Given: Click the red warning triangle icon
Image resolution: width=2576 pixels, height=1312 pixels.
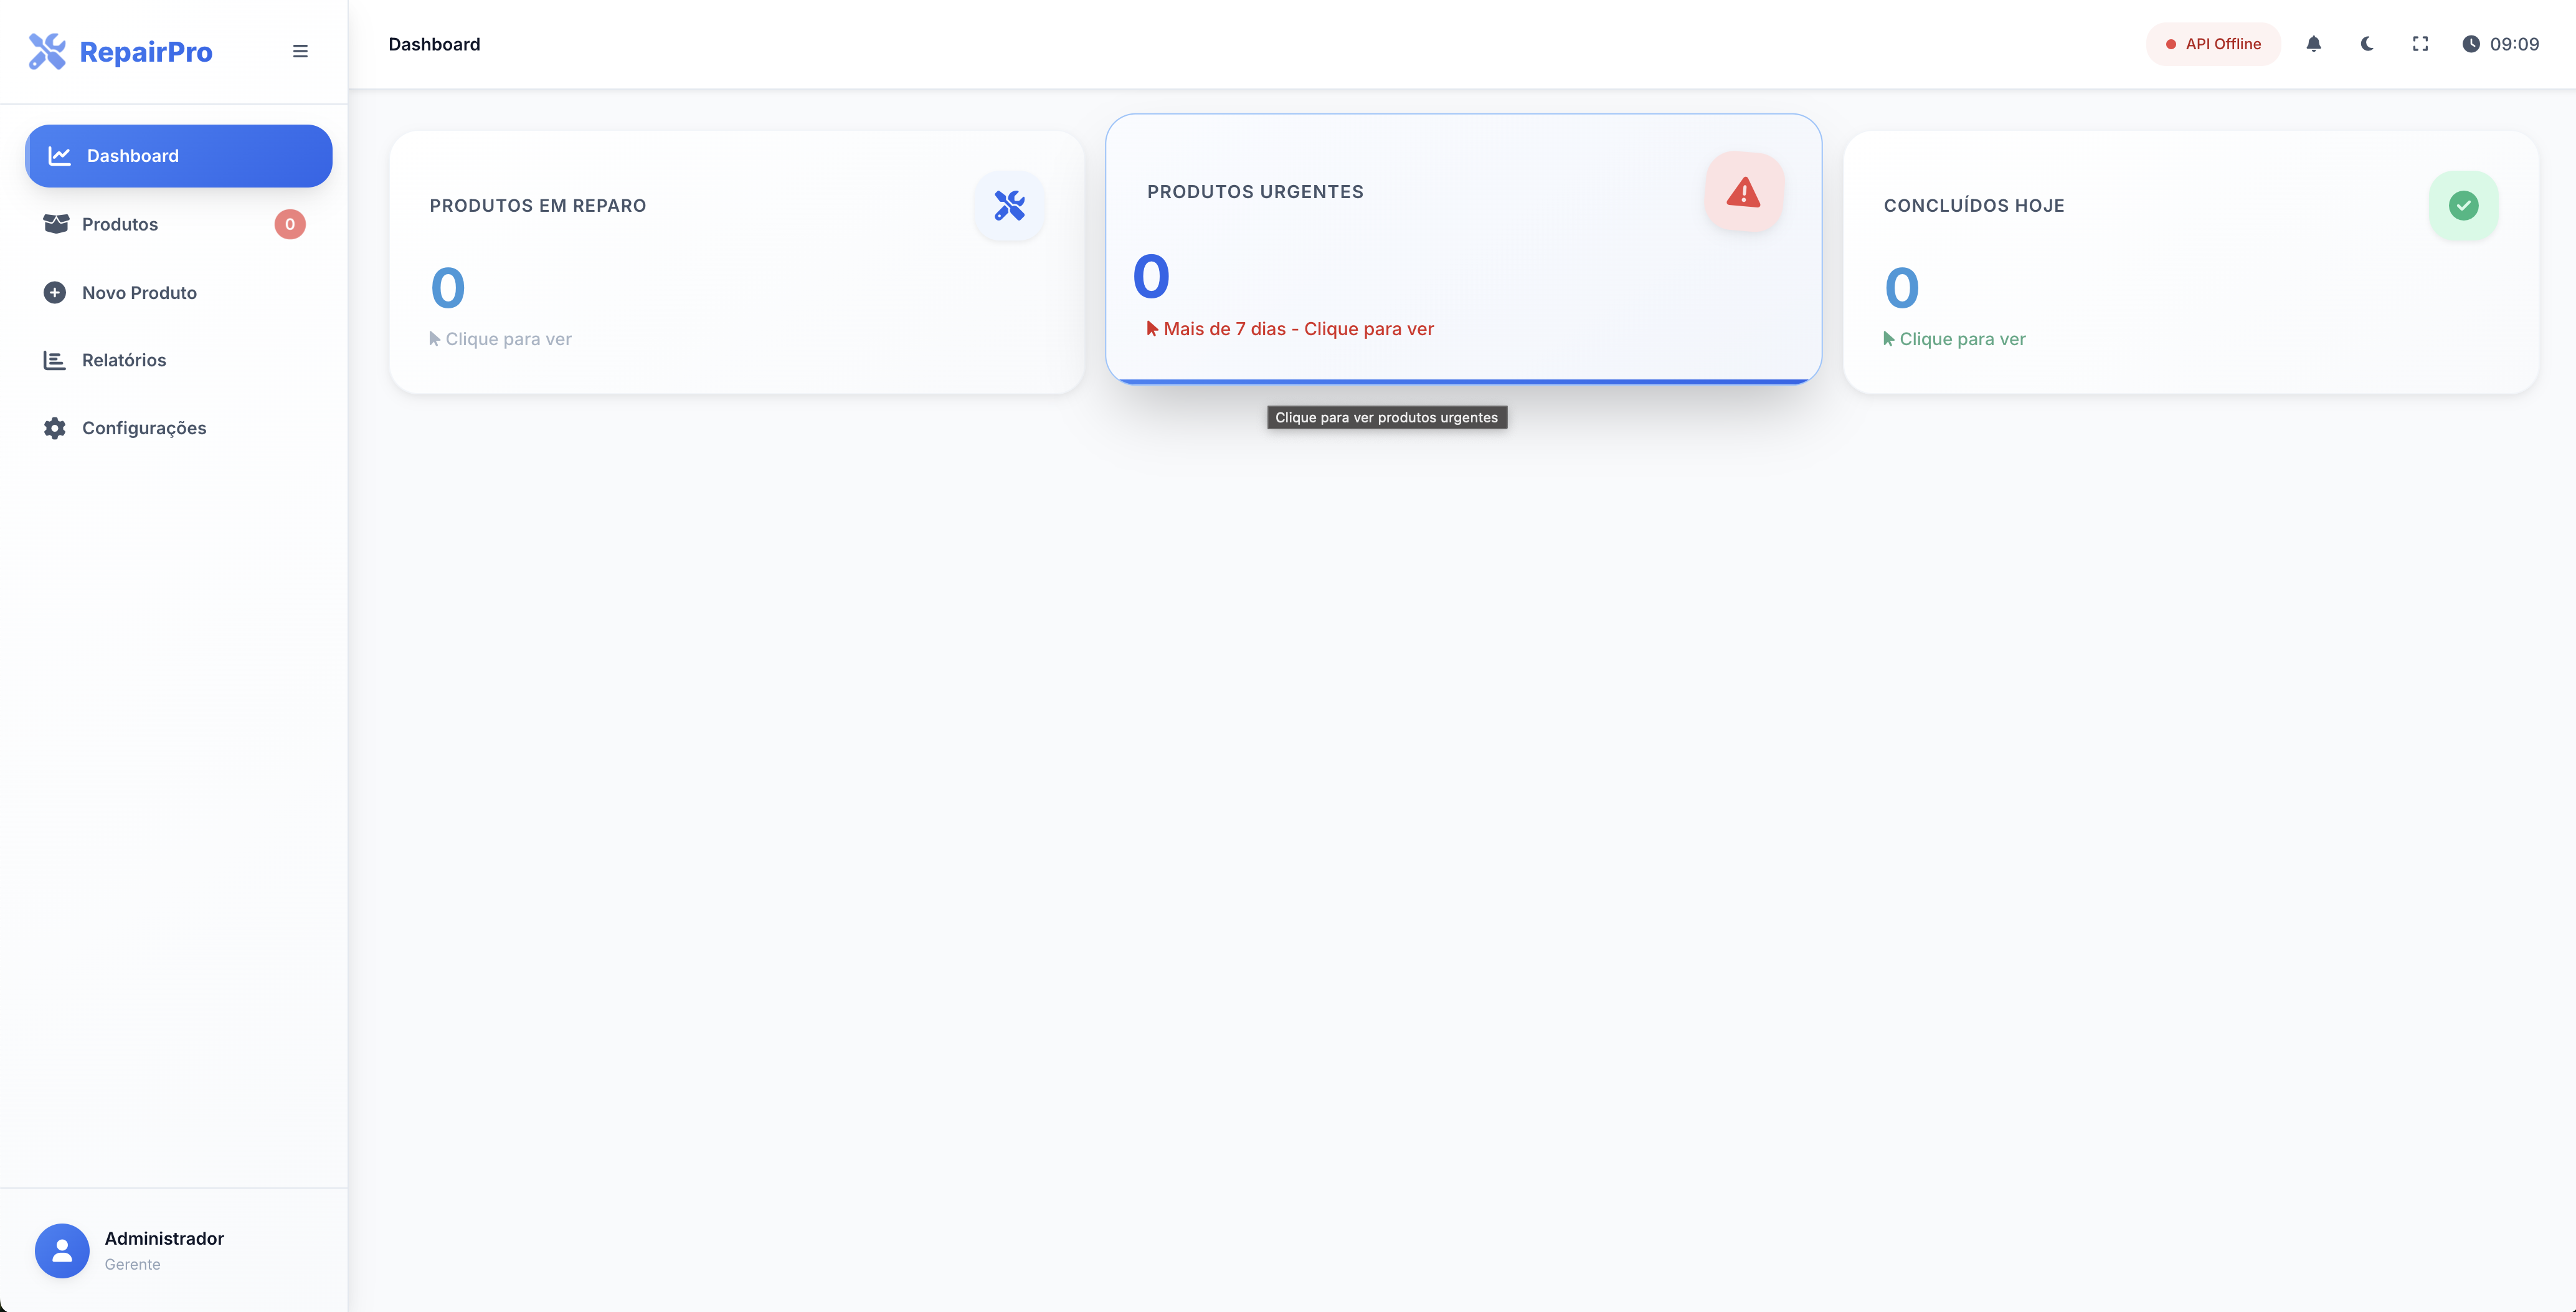Looking at the screenshot, I should click(x=1743, y=192).
